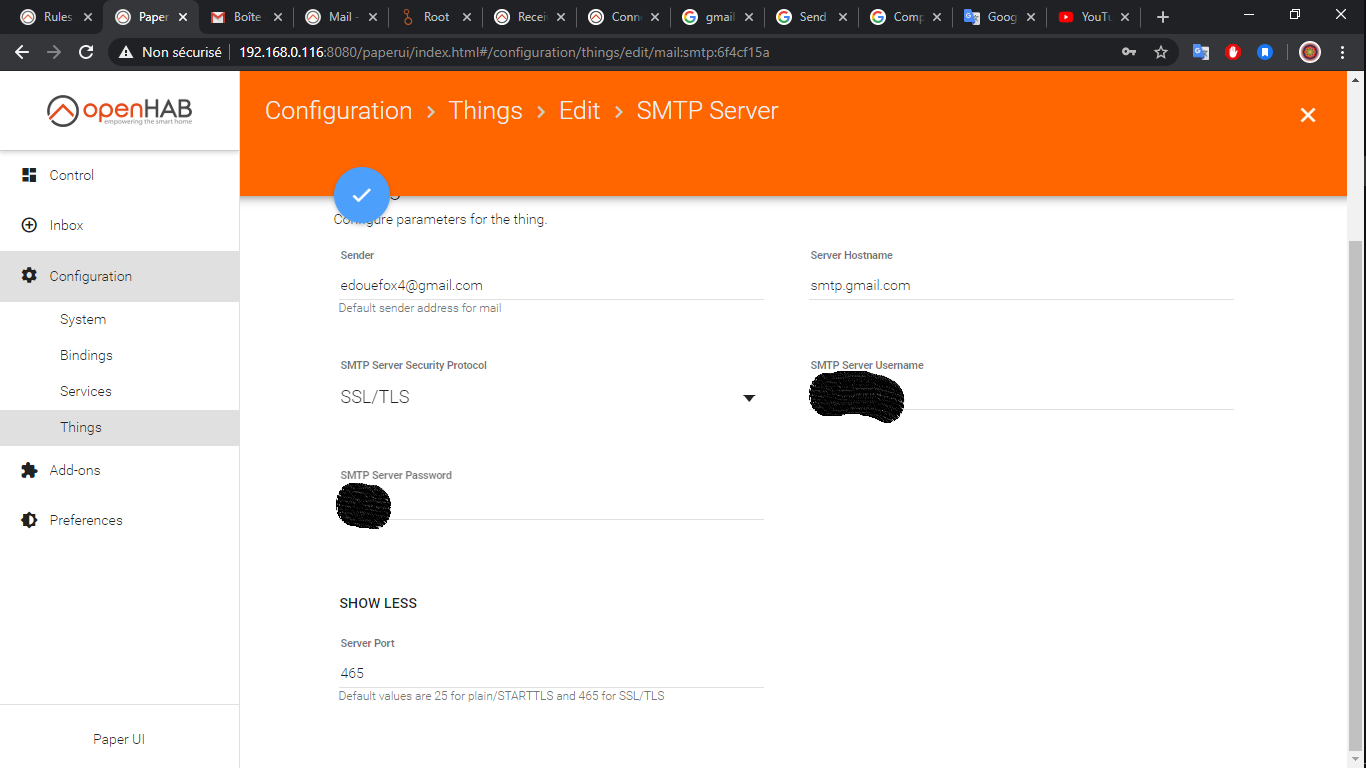
Task: Close the Root browser tab
Action: 466,17
